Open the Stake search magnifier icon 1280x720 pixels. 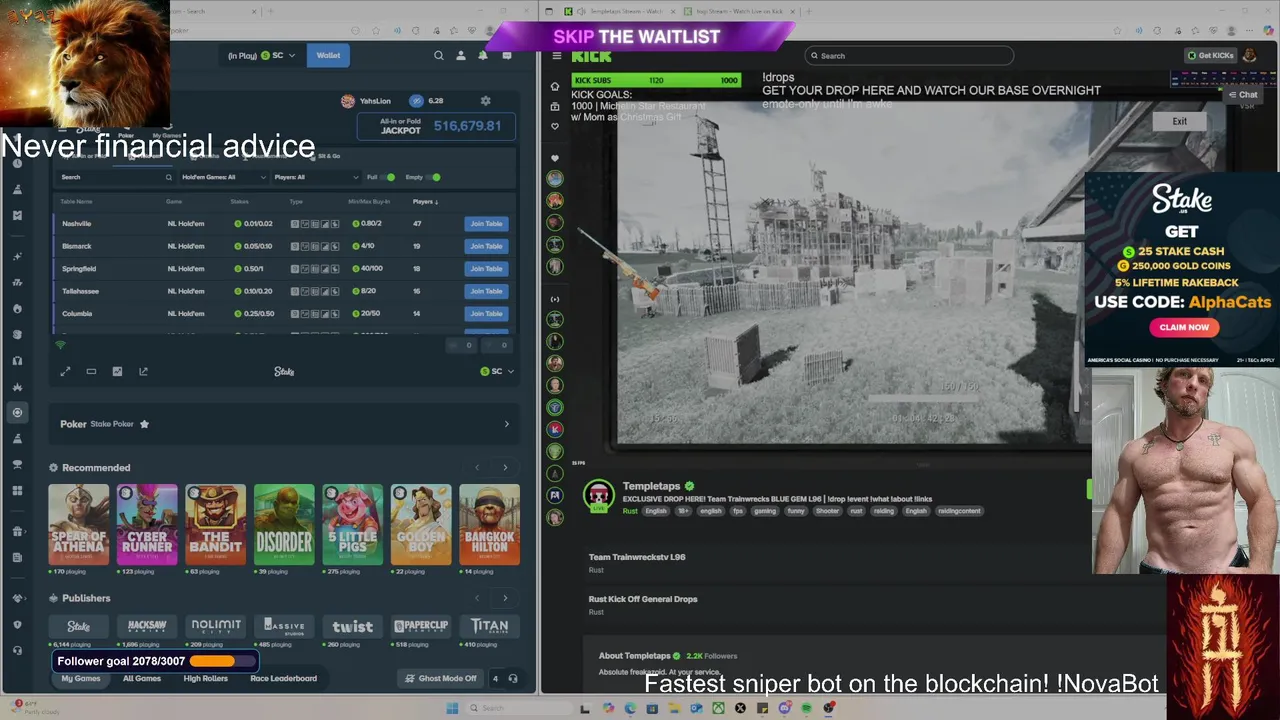[438, 56]
